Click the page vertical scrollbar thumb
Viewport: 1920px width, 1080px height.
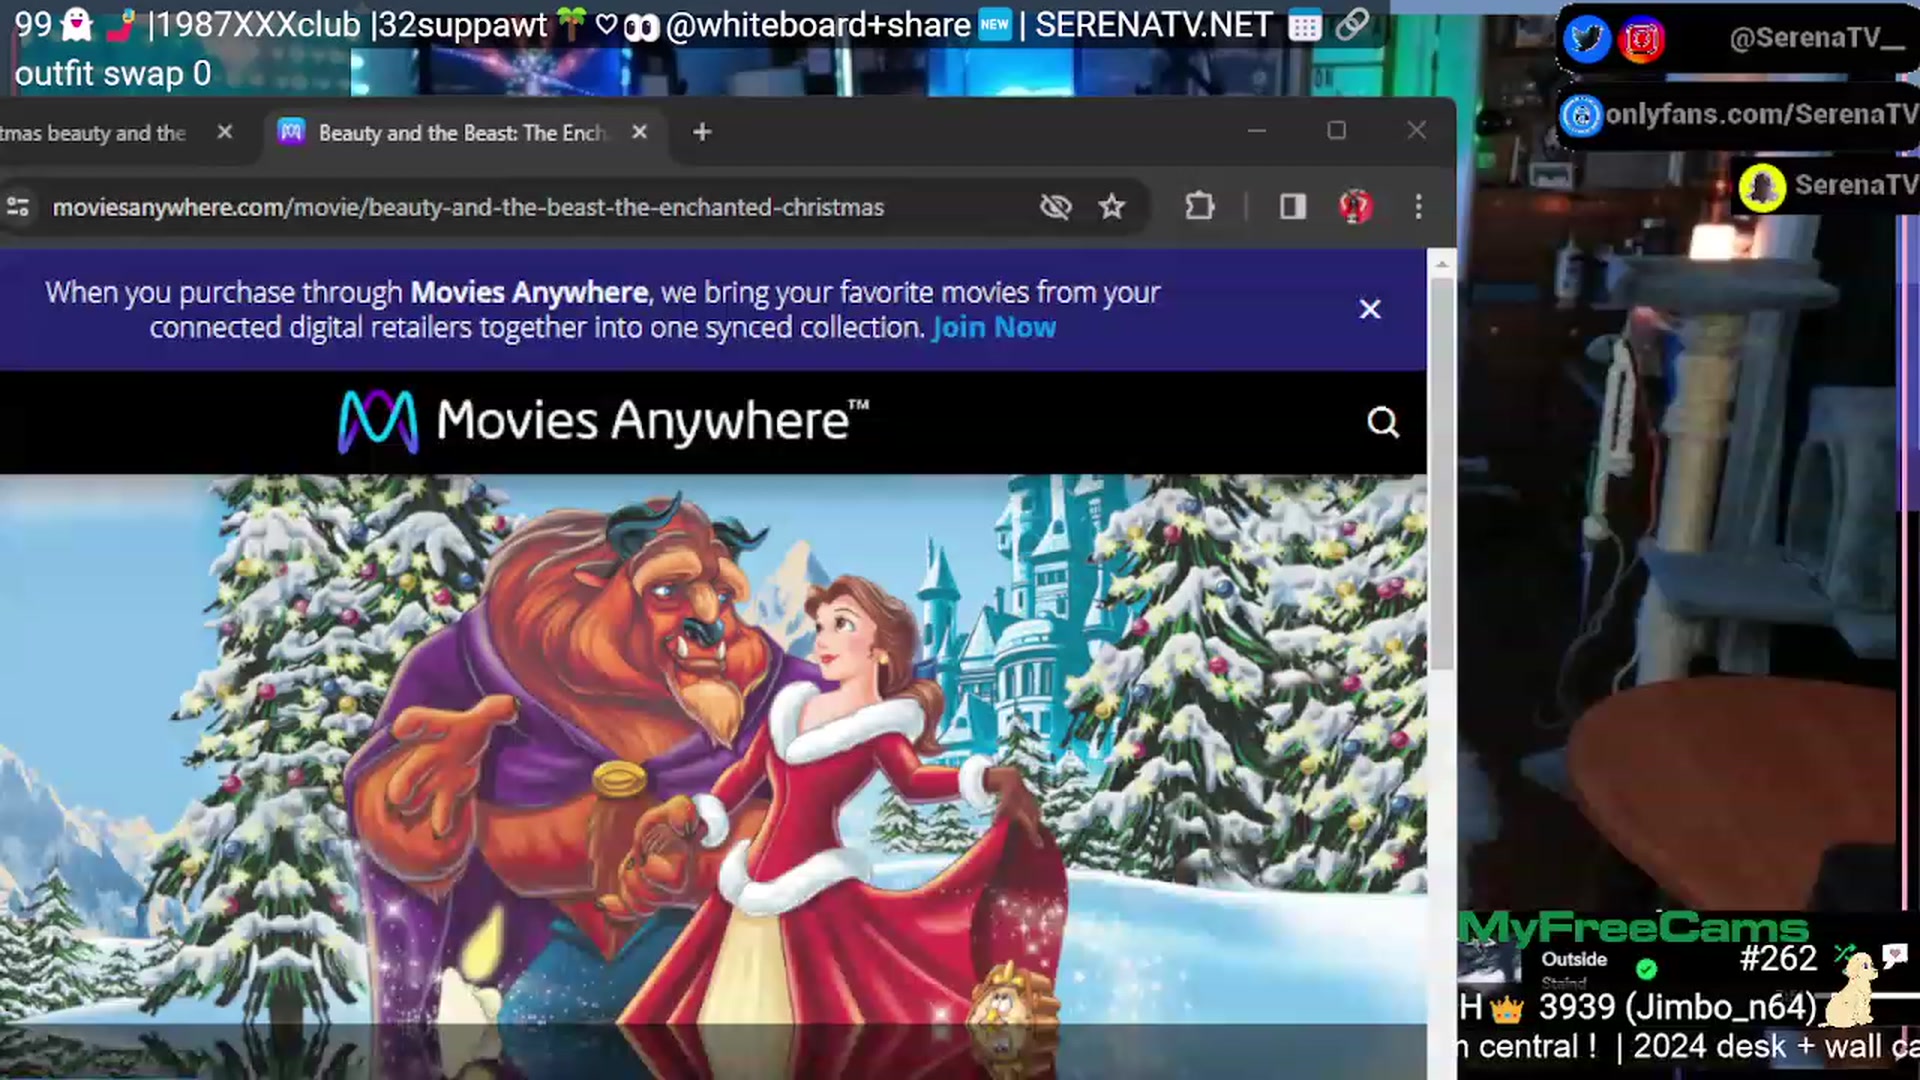(x=1442, y=475)
